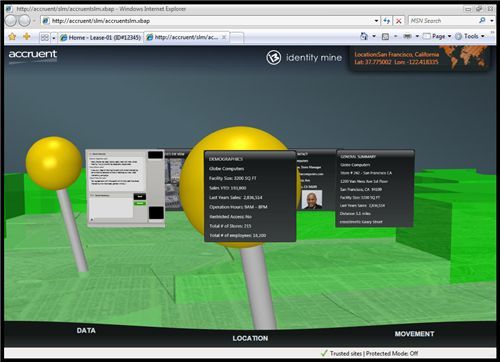The height and width of the screenshot is (362, 500).
Task: Open Favorites Center star icon
Action: point(12,37)
